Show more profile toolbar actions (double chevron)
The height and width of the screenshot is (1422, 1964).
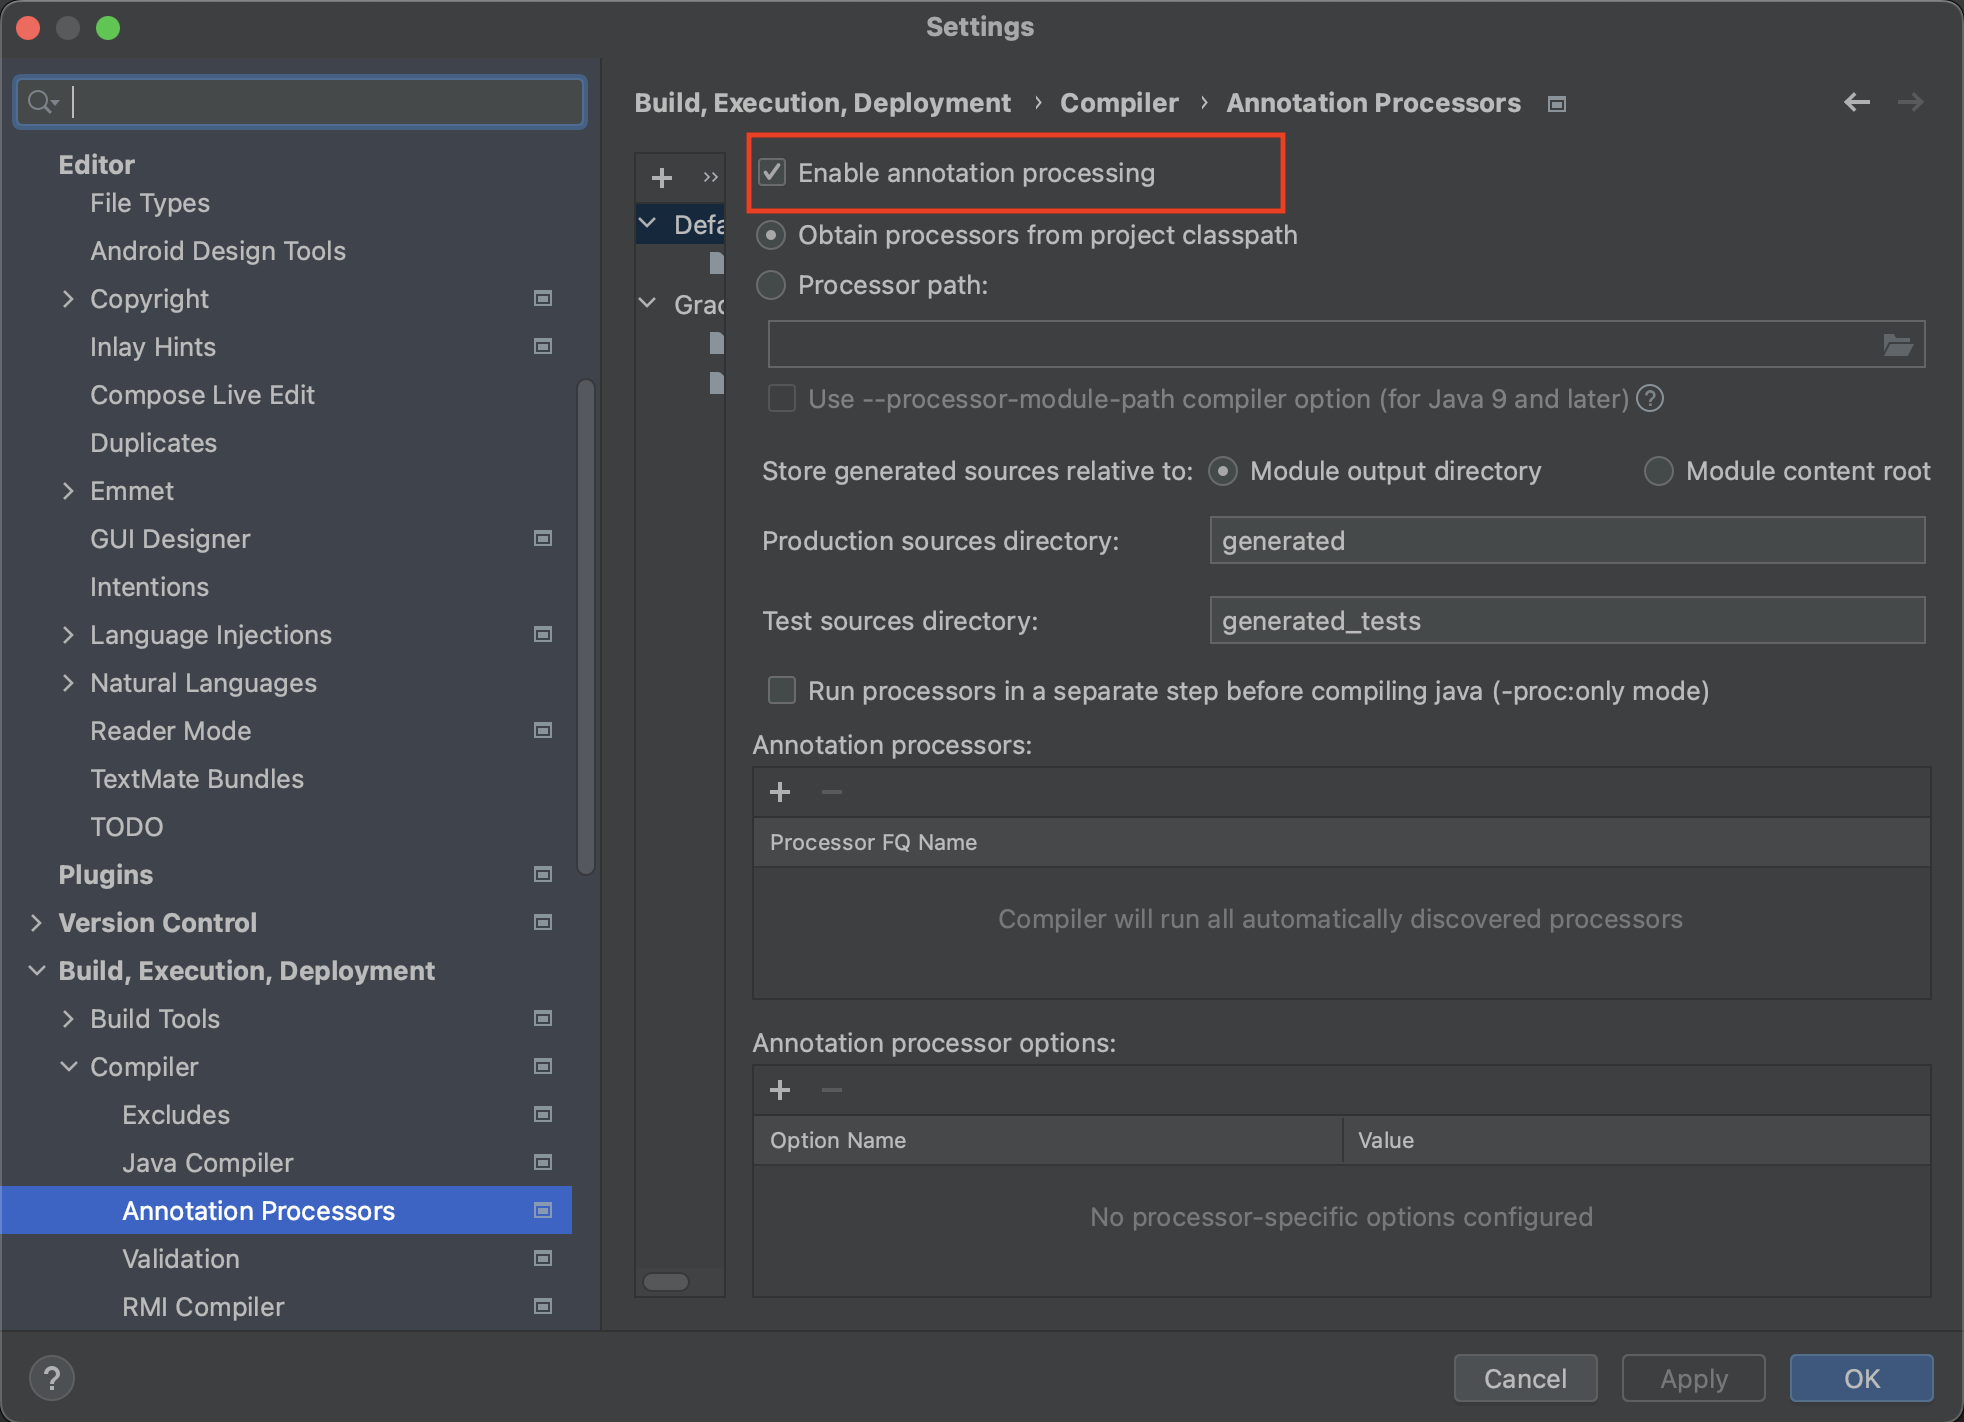pos(710,178)
